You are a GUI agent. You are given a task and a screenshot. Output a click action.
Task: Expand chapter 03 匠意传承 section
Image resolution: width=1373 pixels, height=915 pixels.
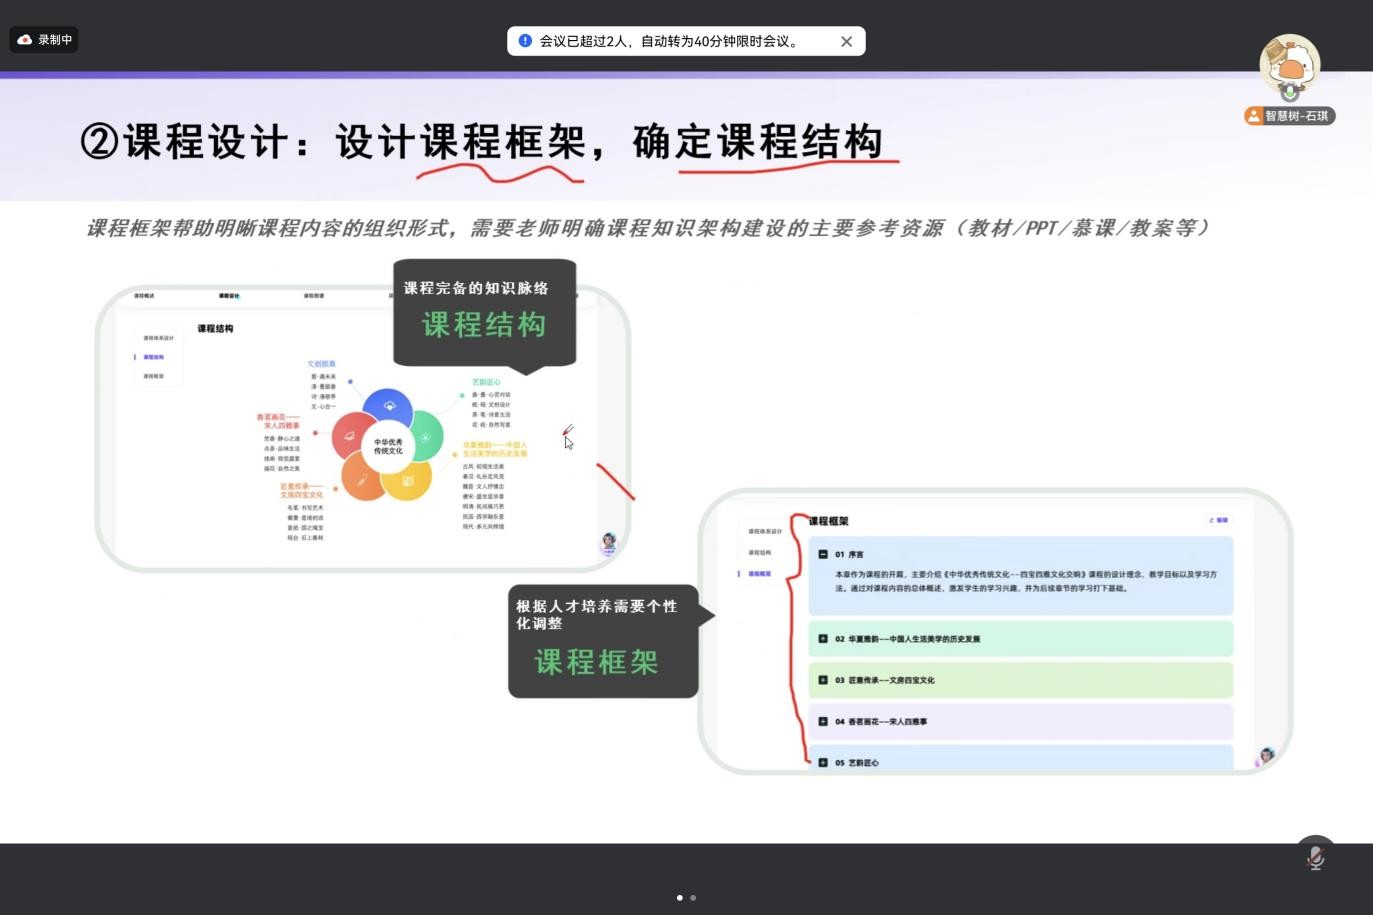click(x=823, y=680)
